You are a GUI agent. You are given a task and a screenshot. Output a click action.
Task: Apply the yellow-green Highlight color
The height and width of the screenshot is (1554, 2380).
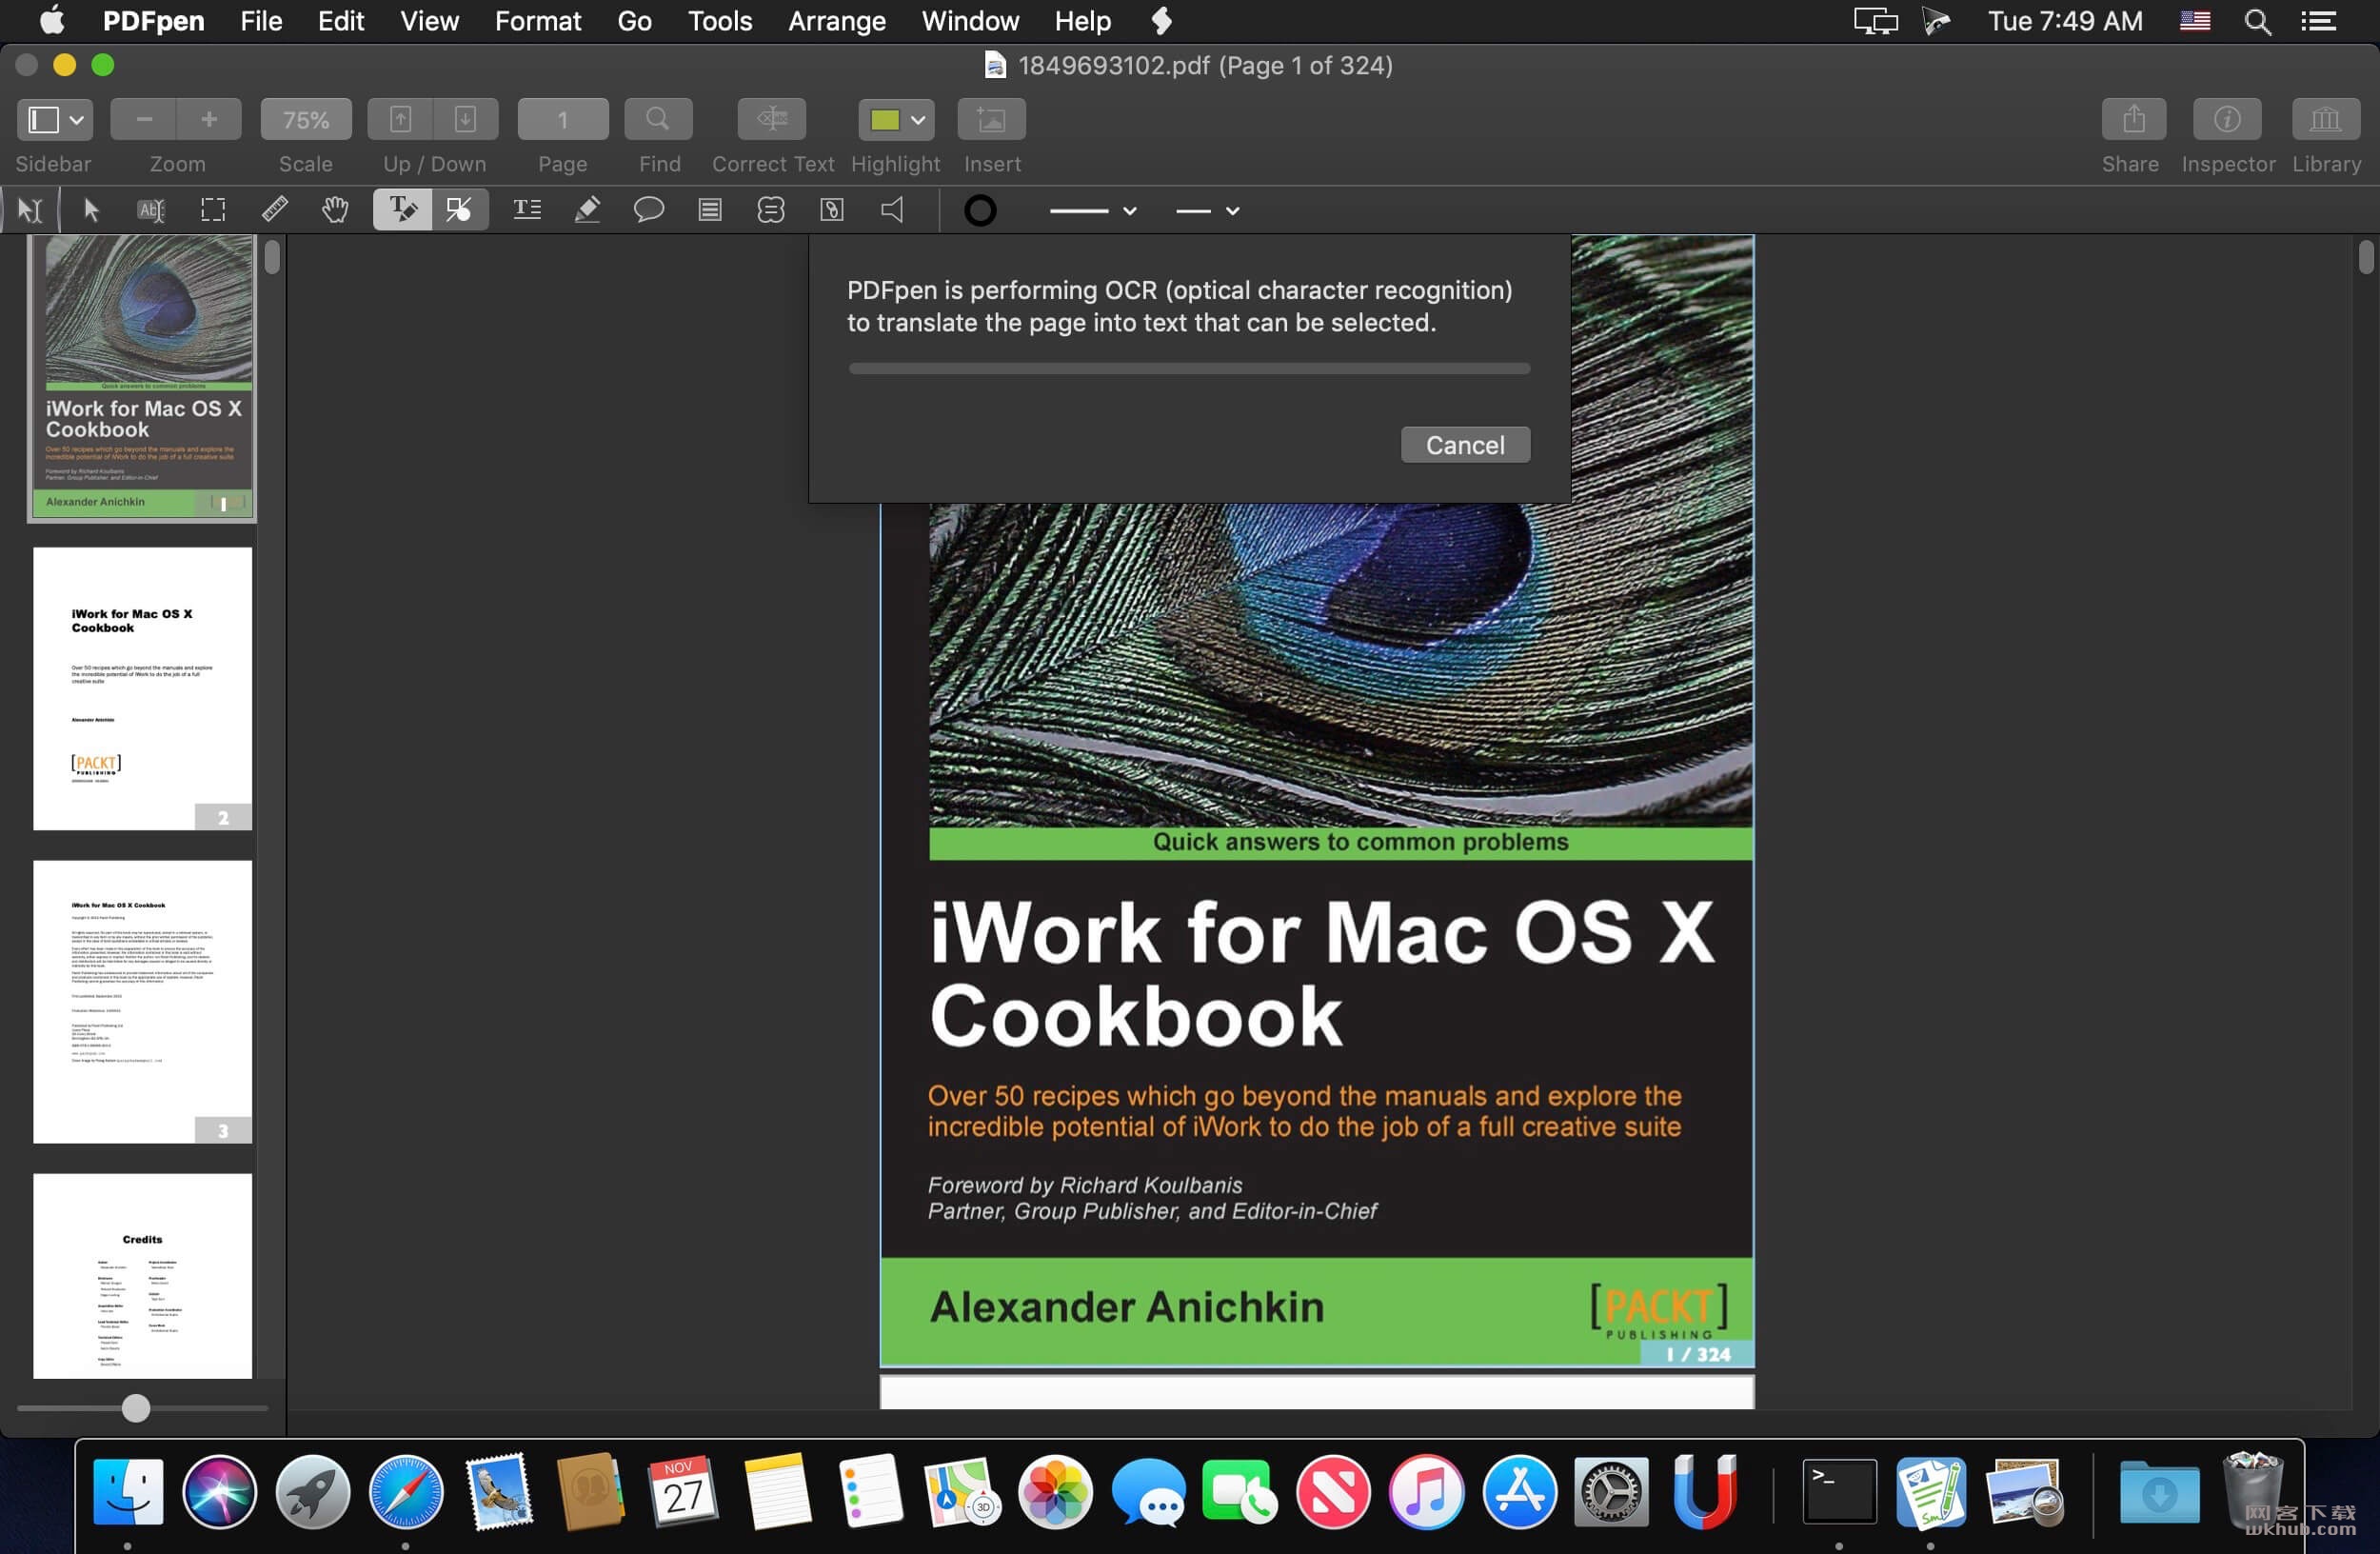[885, 120]
